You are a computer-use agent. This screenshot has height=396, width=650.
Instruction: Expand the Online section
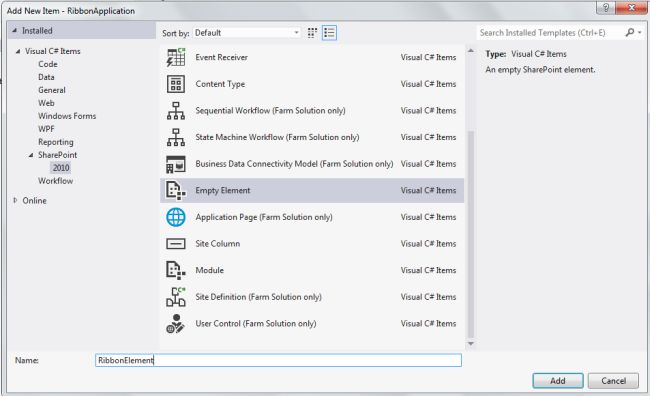click(15, 200)
